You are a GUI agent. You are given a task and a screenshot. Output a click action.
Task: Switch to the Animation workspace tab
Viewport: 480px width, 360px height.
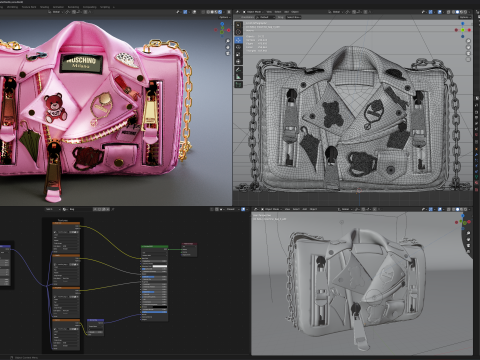58,7
